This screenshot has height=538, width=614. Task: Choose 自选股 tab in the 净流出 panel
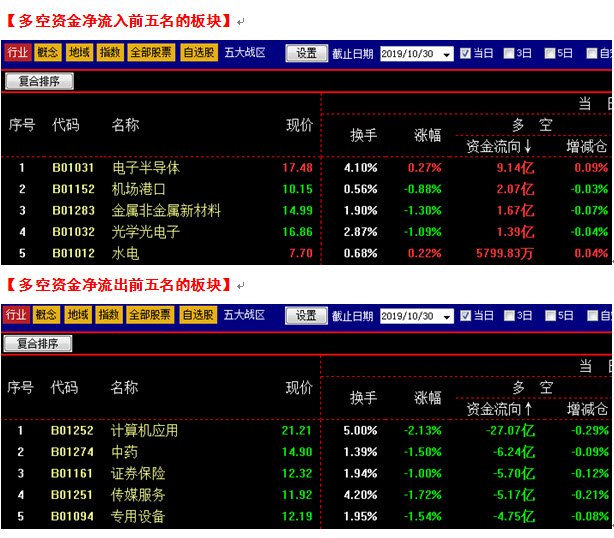pyautogui.click(x=198, y=315)
